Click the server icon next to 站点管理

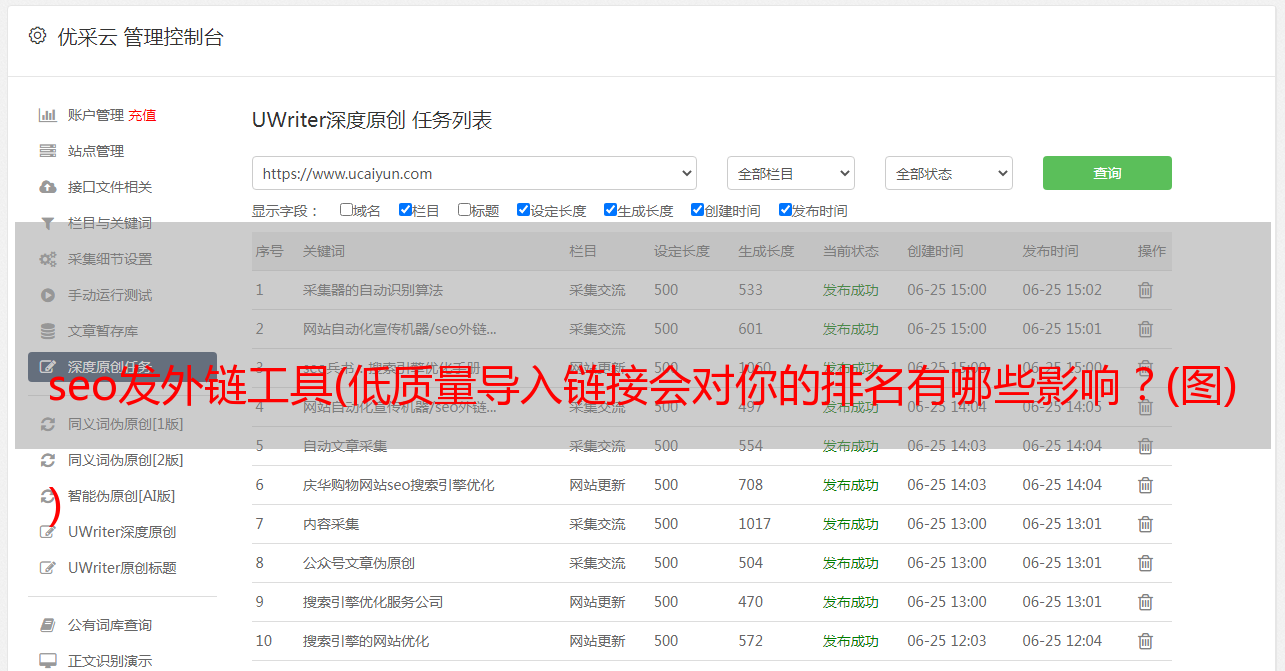tap(47, 151)
